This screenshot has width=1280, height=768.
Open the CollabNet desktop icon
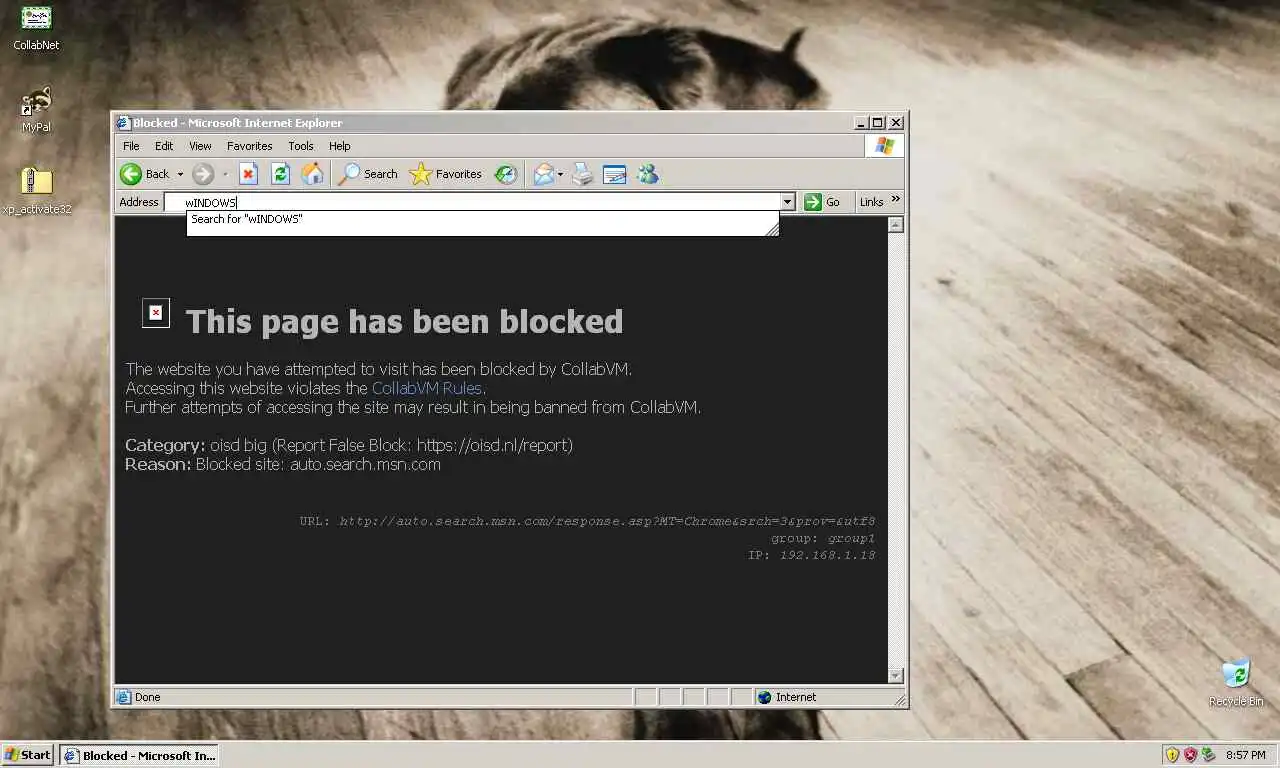[x=36, y=28]
